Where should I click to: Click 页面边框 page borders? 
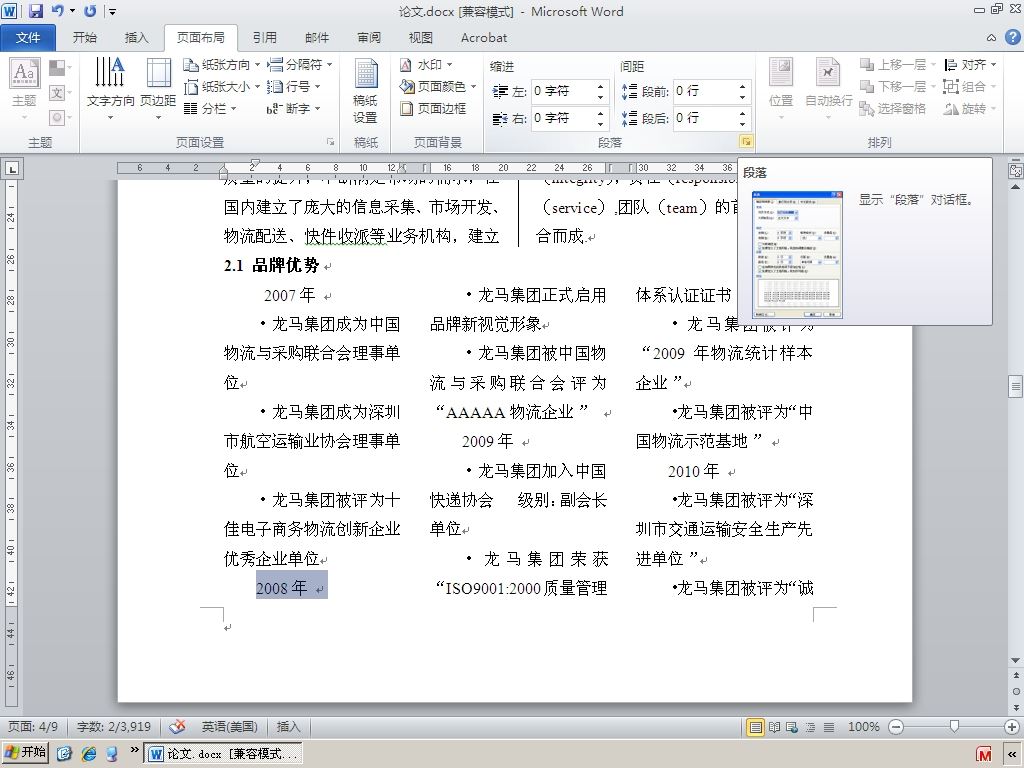coord(434,108)
